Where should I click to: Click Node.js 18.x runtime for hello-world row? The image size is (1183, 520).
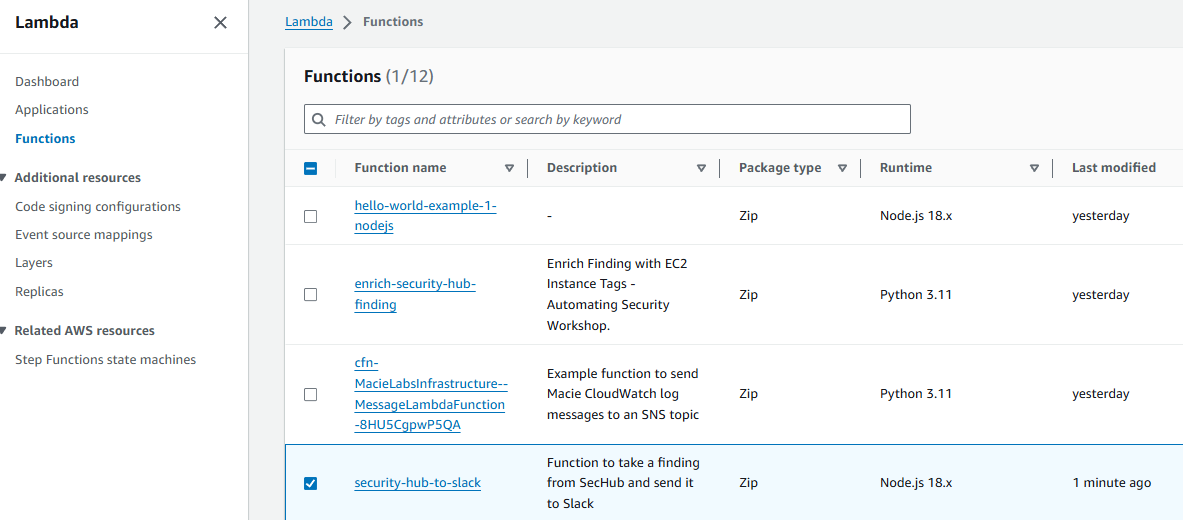pos(916,217)
